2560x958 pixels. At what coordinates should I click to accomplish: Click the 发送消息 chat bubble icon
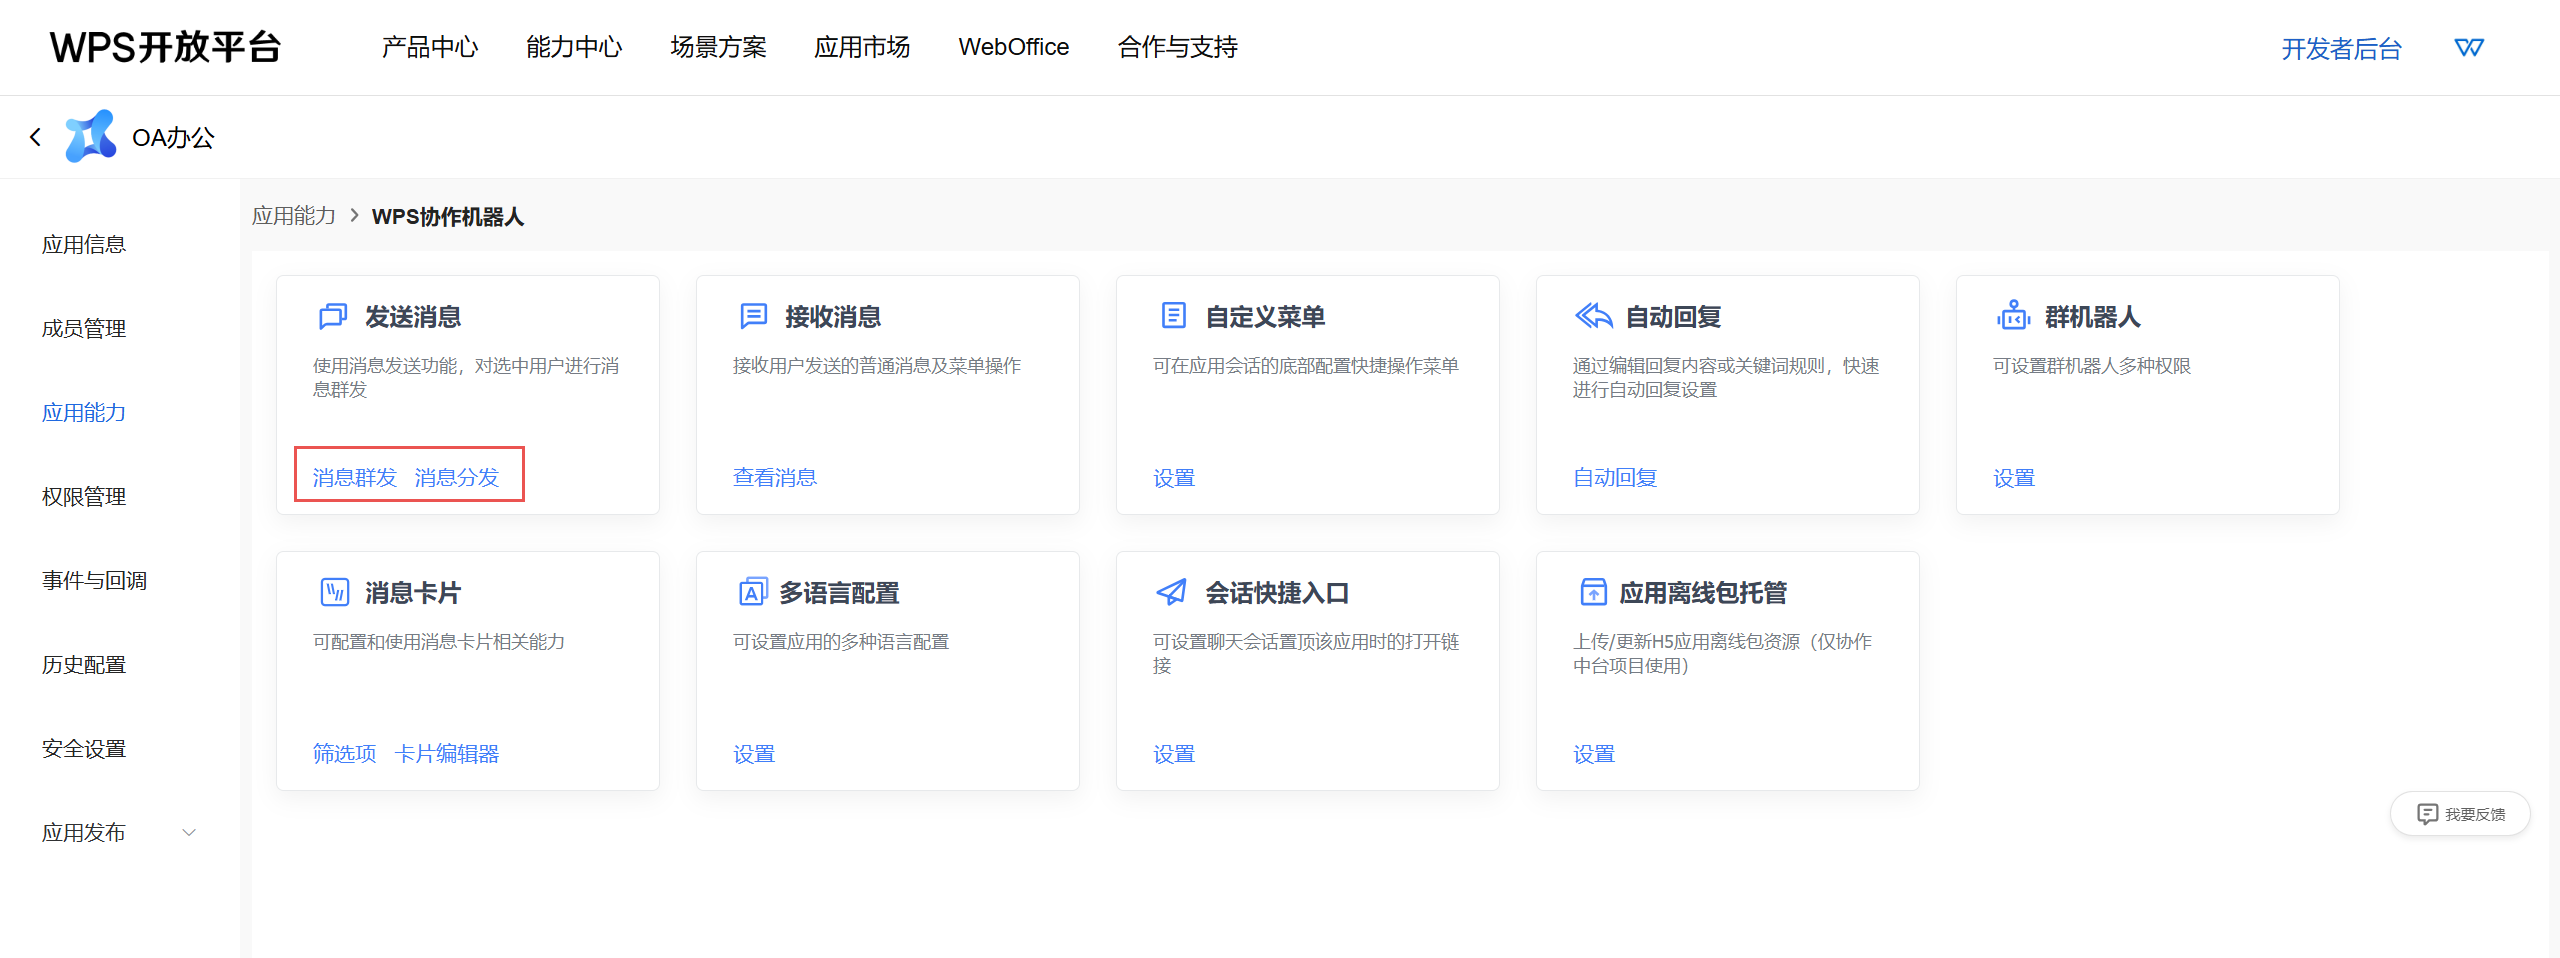tap(331, 316)
